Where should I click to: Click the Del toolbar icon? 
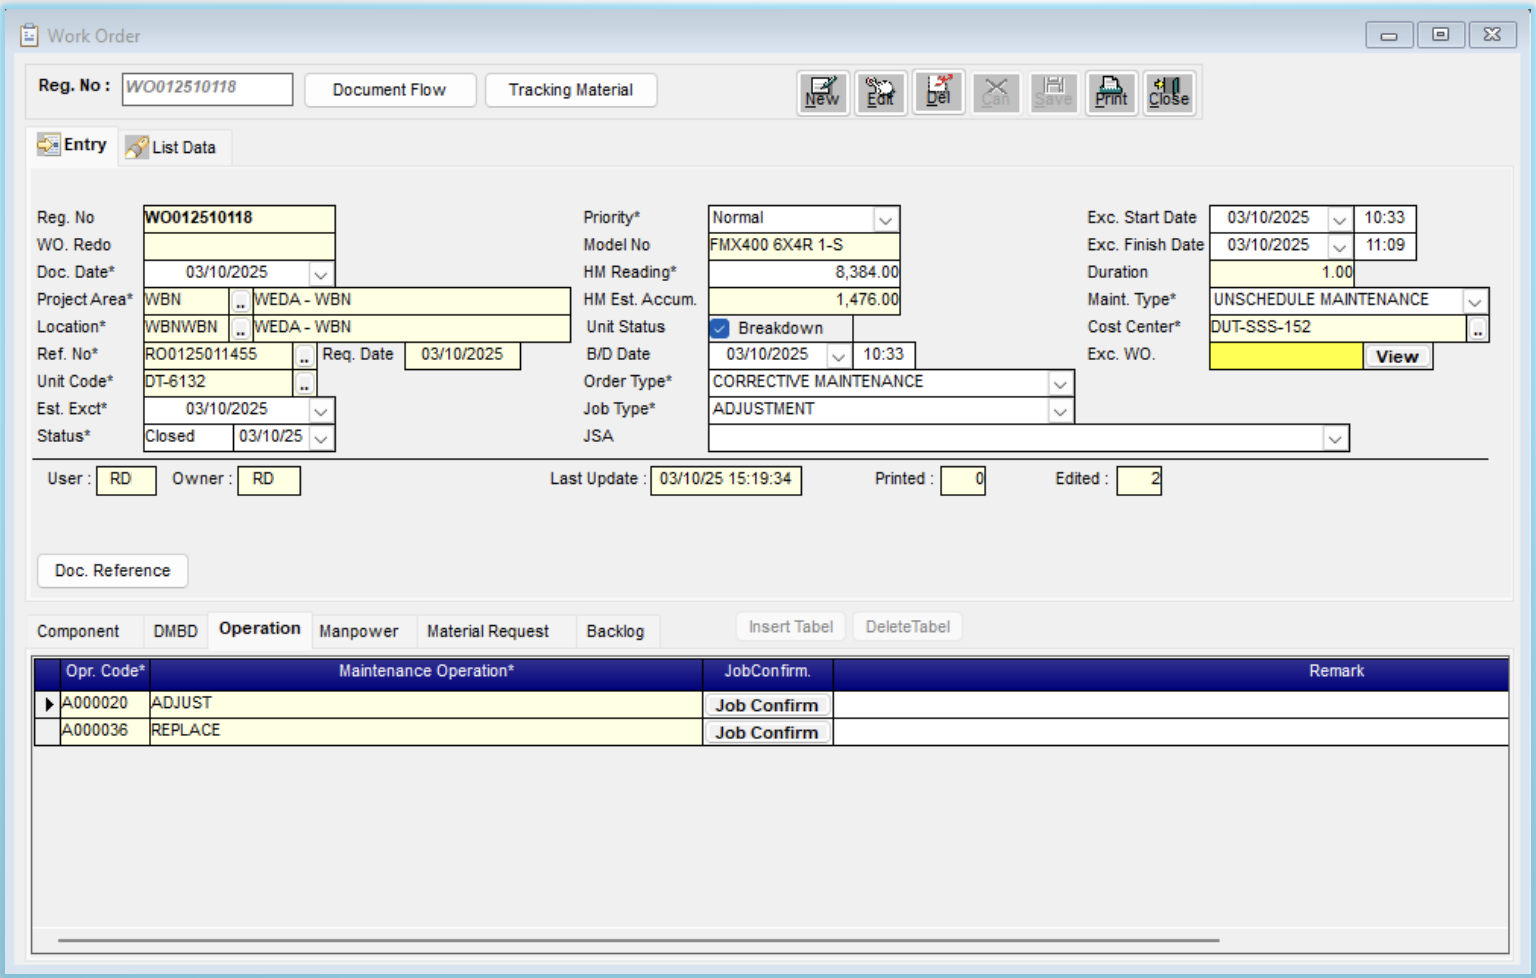tap(939, 93)
